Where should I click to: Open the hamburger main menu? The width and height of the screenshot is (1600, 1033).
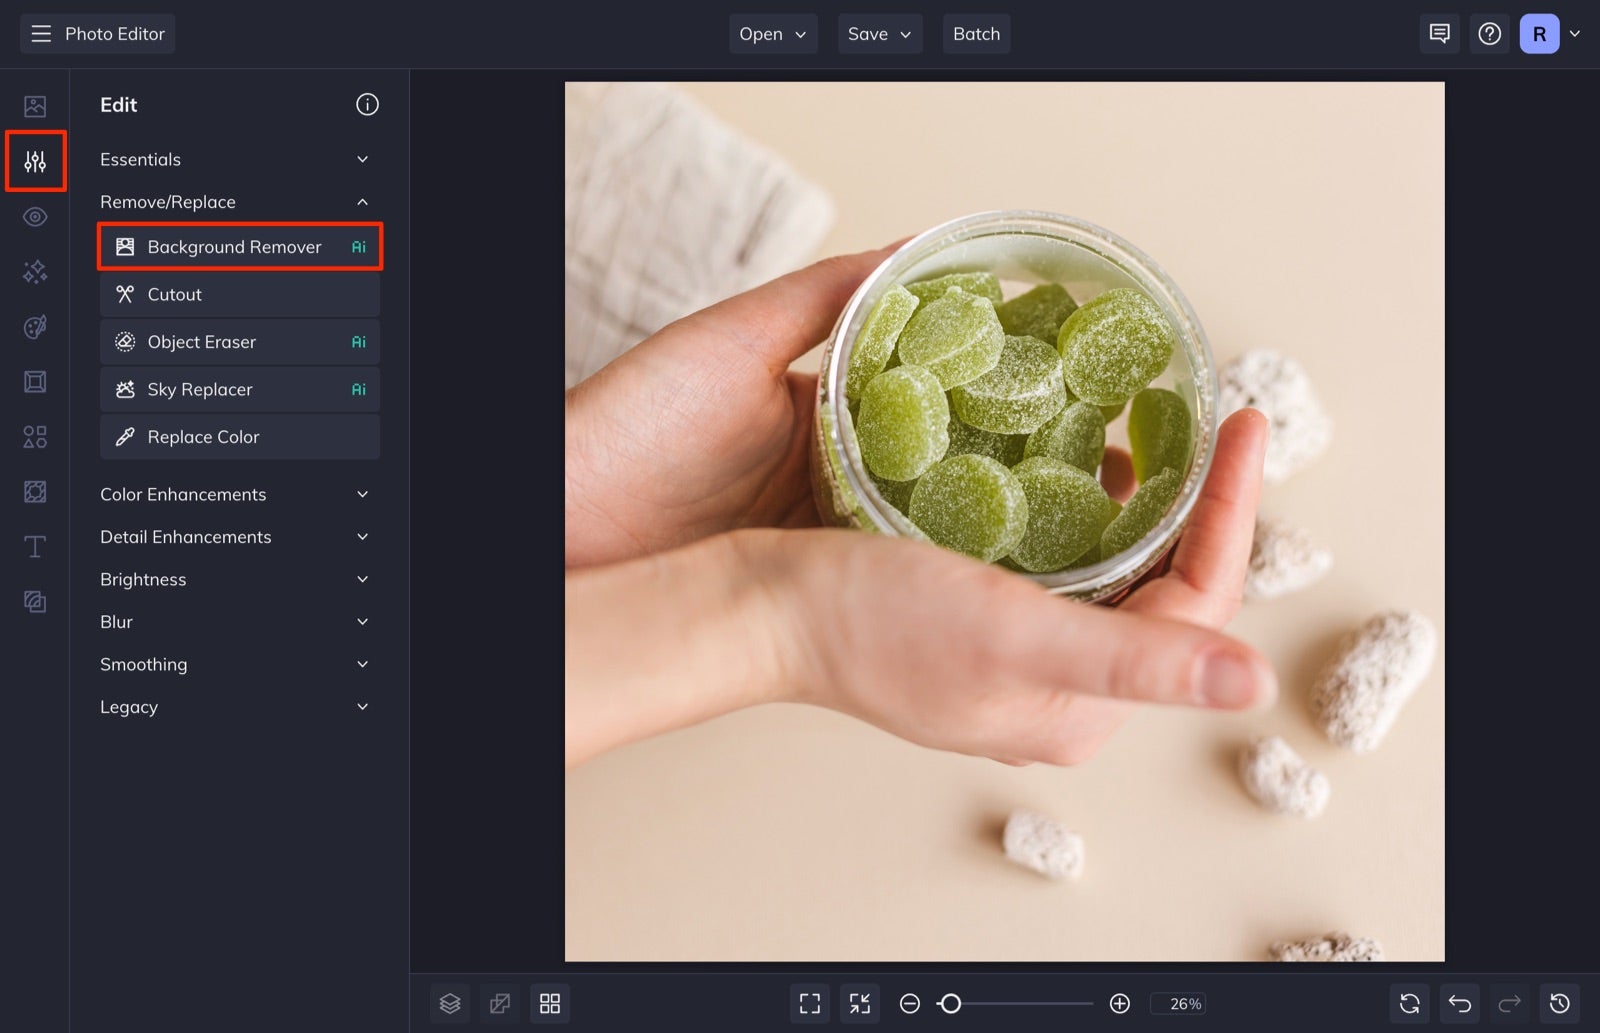(x=41, y=33)
